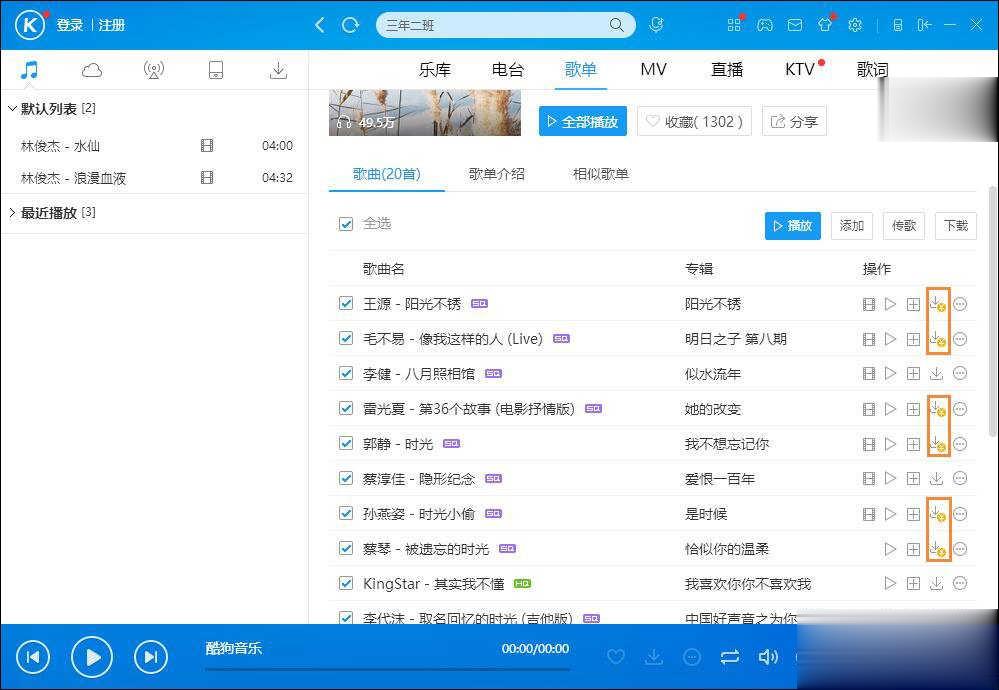
Task: Expand the 最近播放 playlist section
Action: [12, 212]
